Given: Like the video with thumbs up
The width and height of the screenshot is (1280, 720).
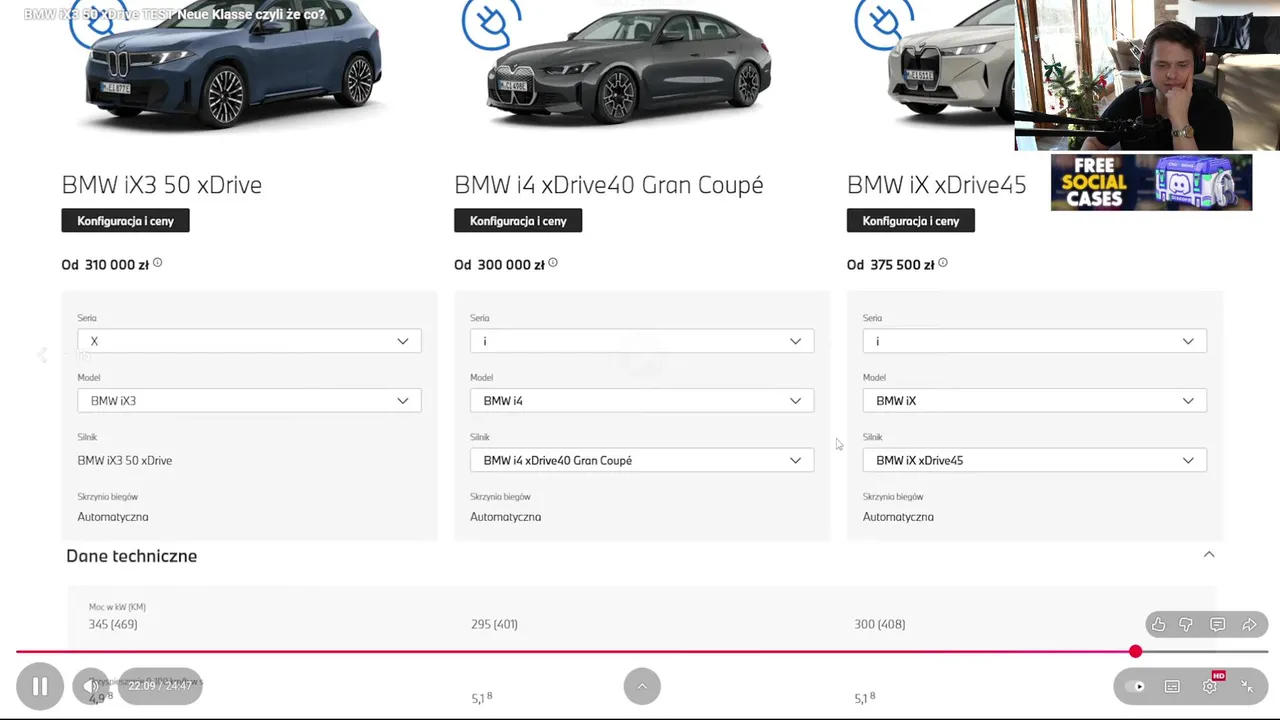Looking at the screenshot, I should pyautogui.click(x=1158, y=625).
